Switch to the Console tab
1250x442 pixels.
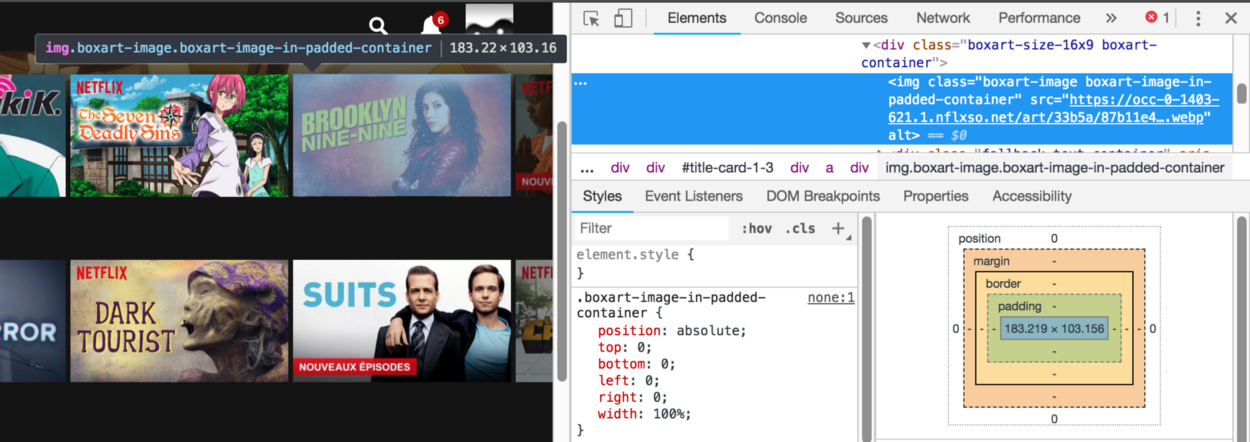781,18
